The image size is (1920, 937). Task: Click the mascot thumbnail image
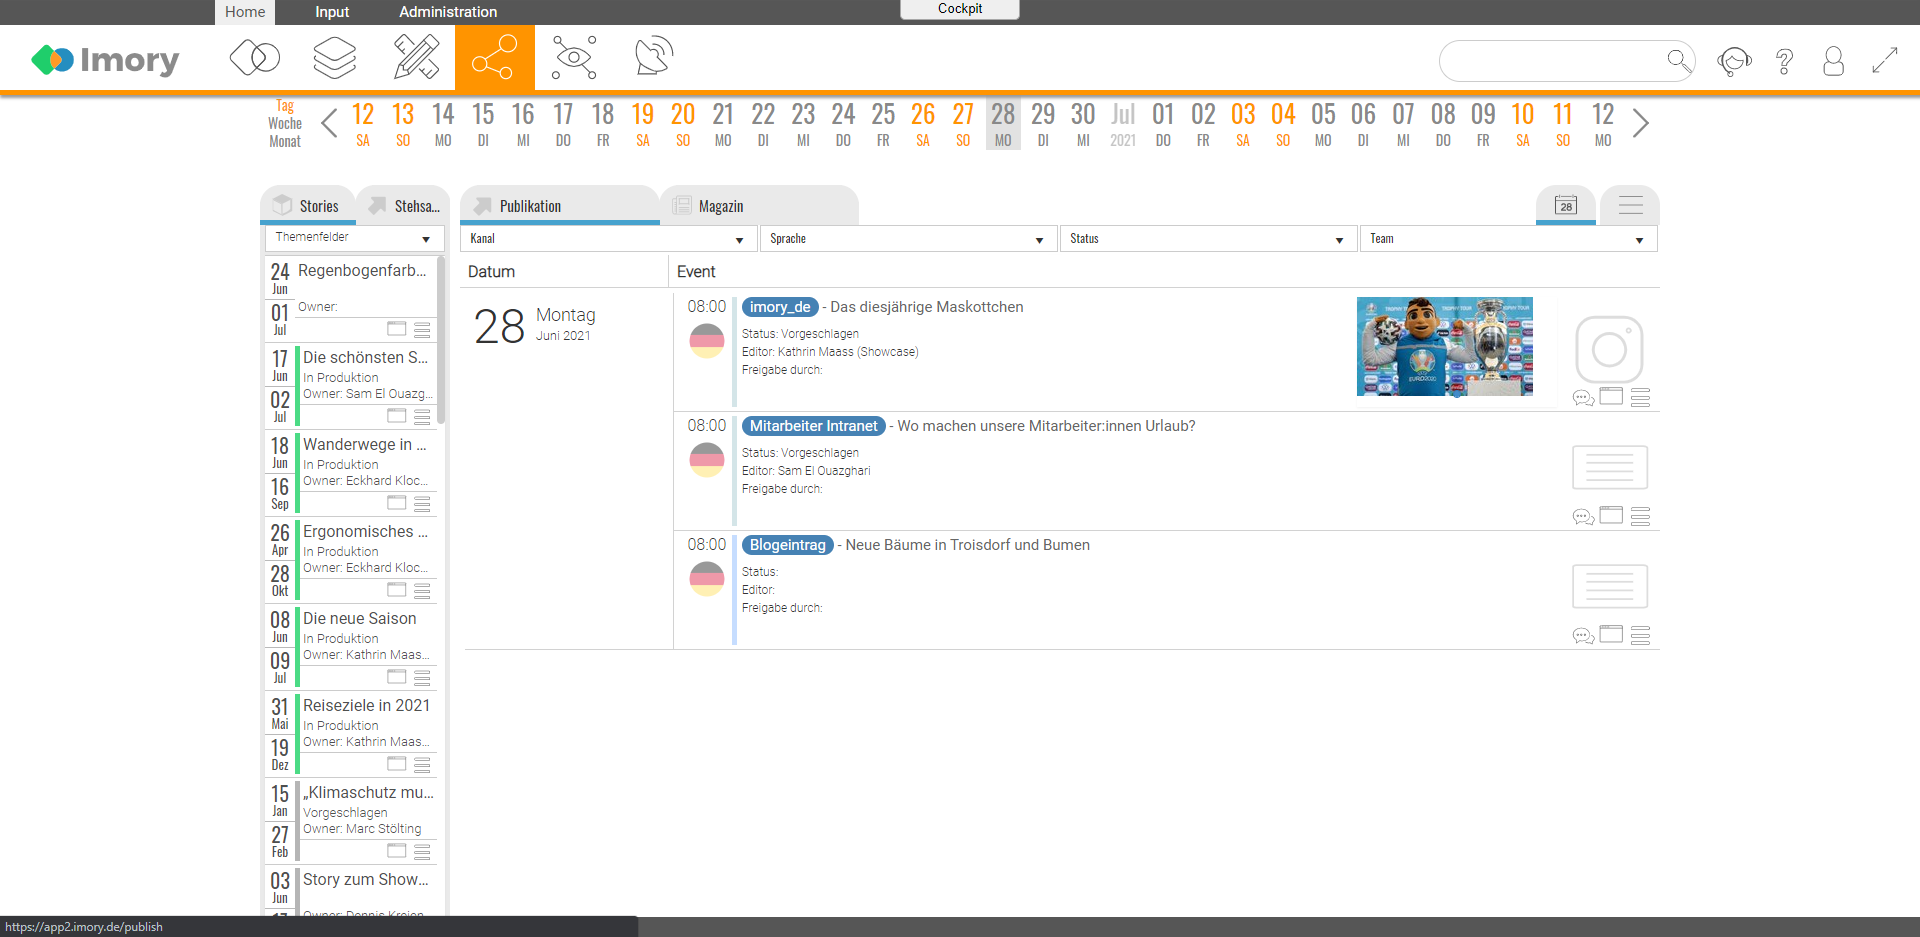(1444, 346)
